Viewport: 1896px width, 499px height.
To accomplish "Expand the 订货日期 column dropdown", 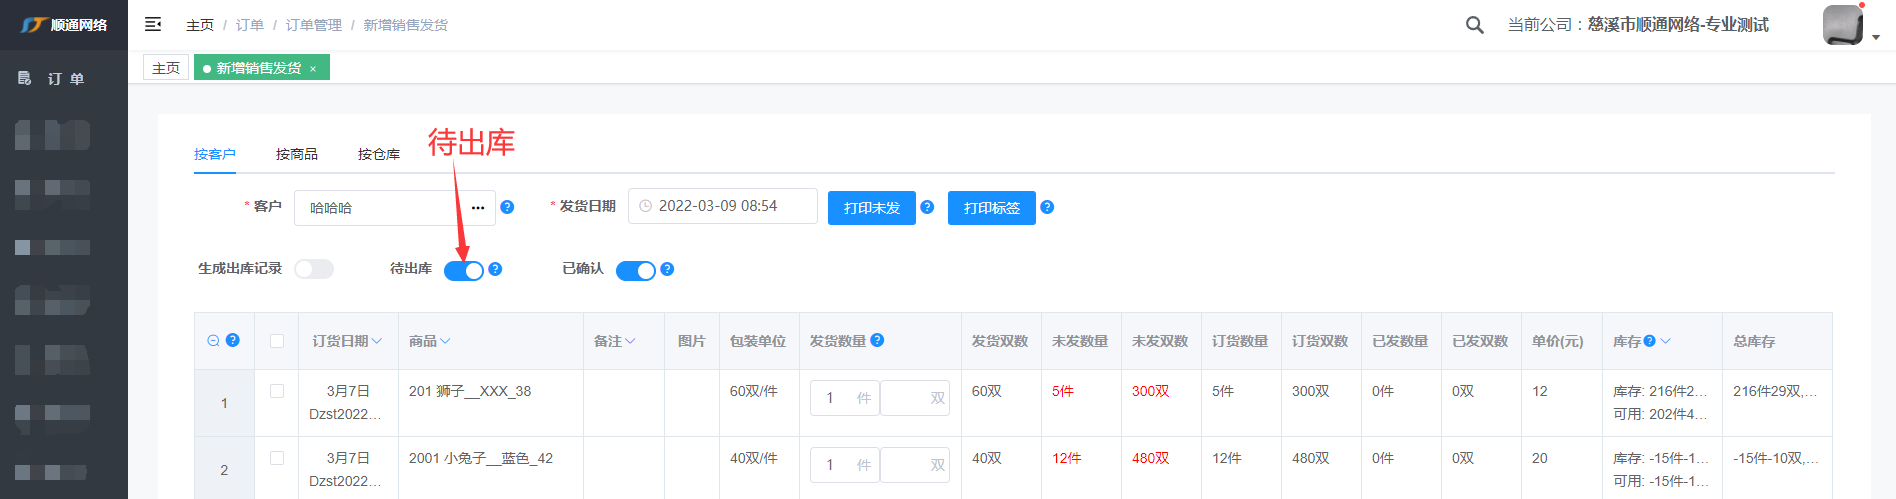I will click(377, 341).
